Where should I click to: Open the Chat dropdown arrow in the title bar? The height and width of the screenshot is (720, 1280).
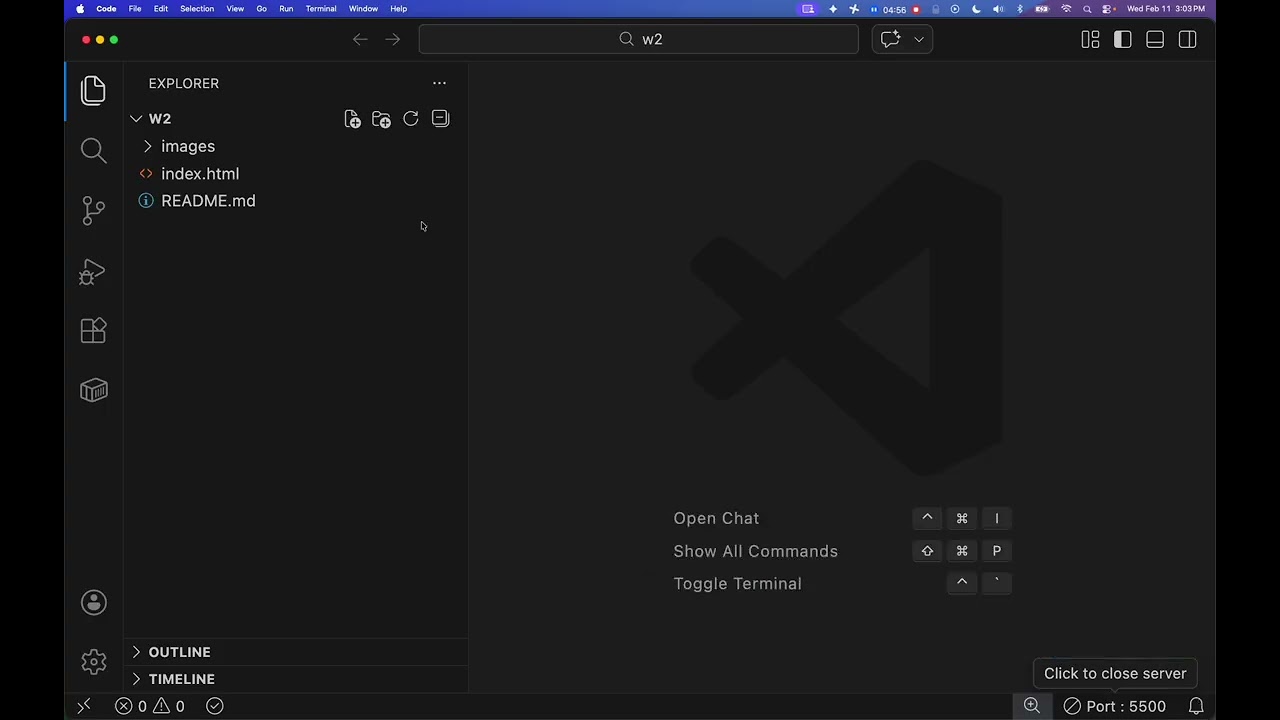[x=919, y=39]
